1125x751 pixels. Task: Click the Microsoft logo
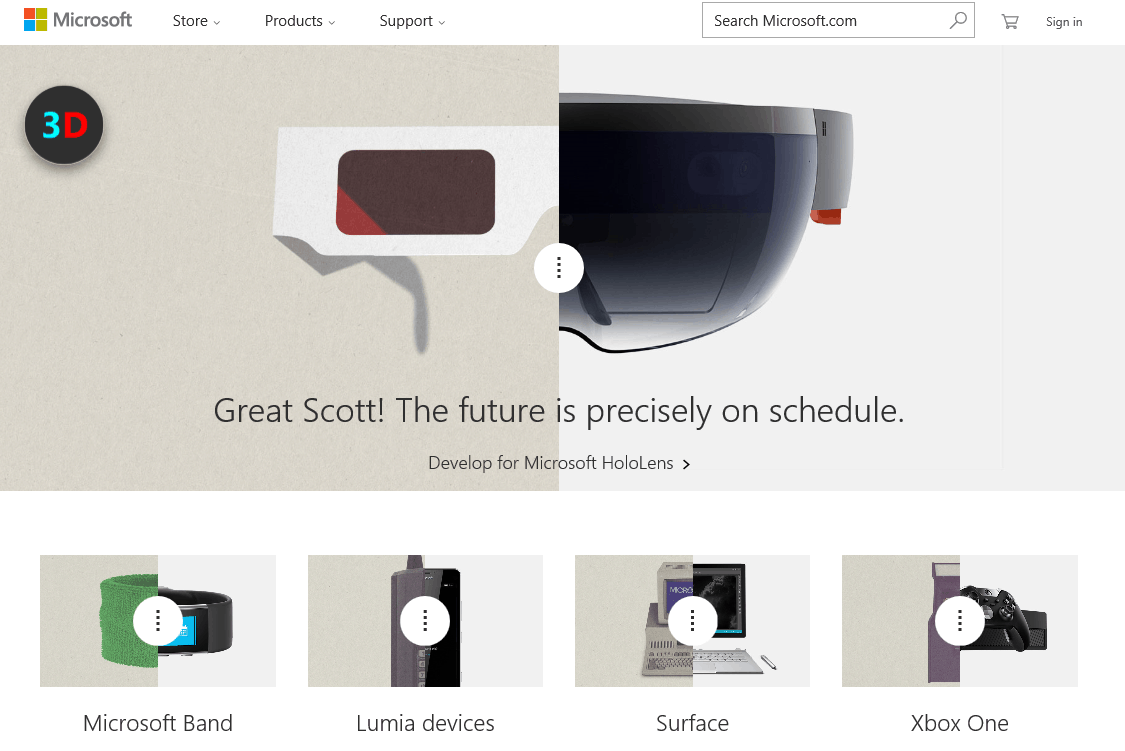(x=77, y=20)
